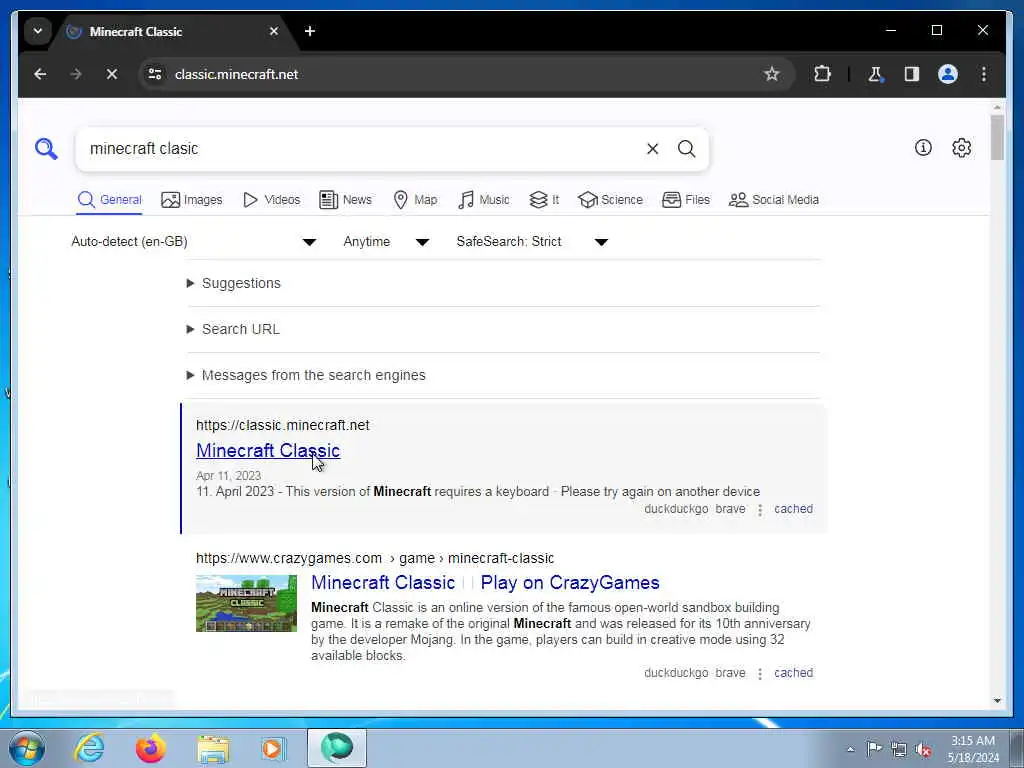Expand Messages from the search engines
Image resolution: width=1024 pixels, height=768 pixels.
click(x=306, y=376)
